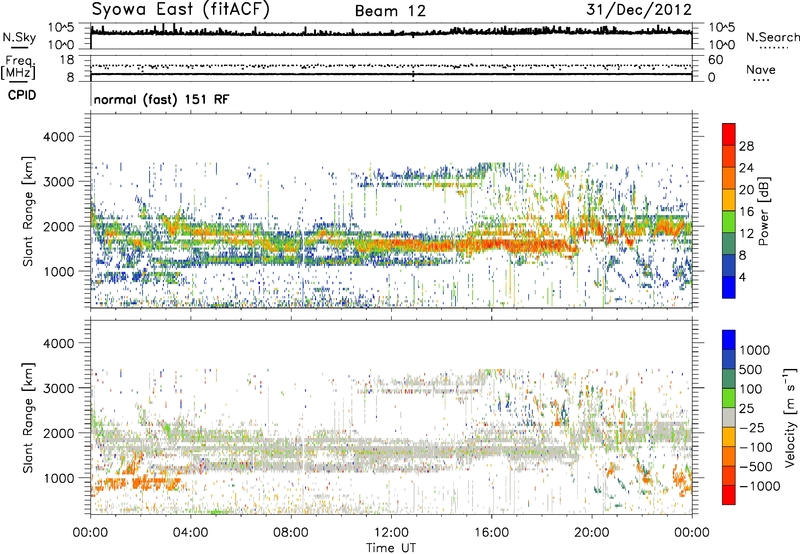This screenshot has width=800, height=554.
Task: Click the '-1000' Velocity colorbar tick value
Action: click(759, 486)
